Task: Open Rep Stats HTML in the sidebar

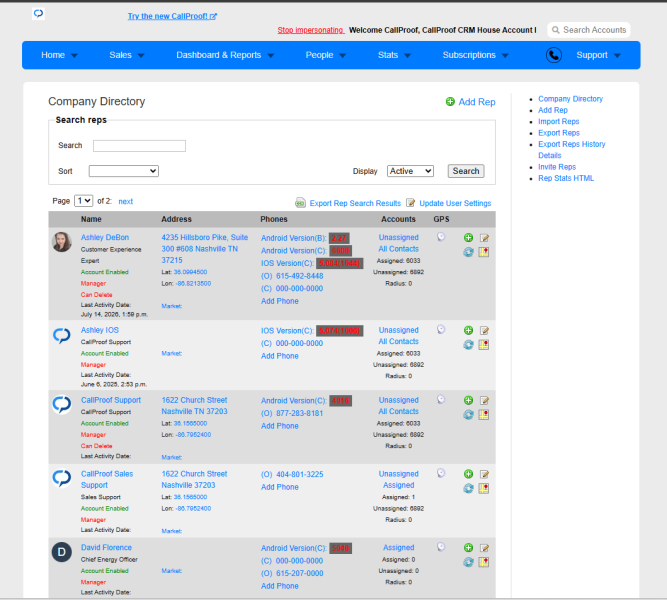Action: (566, 178)
